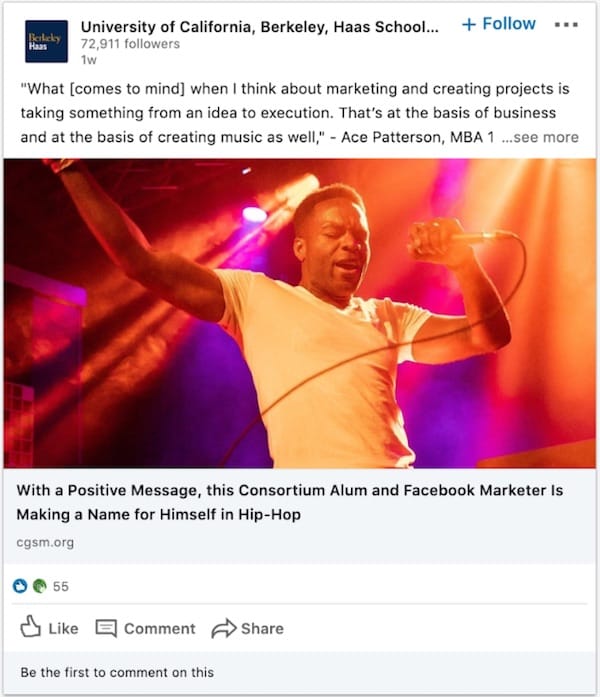Open the University of California, Berkeley page name

tap(258, 26)
